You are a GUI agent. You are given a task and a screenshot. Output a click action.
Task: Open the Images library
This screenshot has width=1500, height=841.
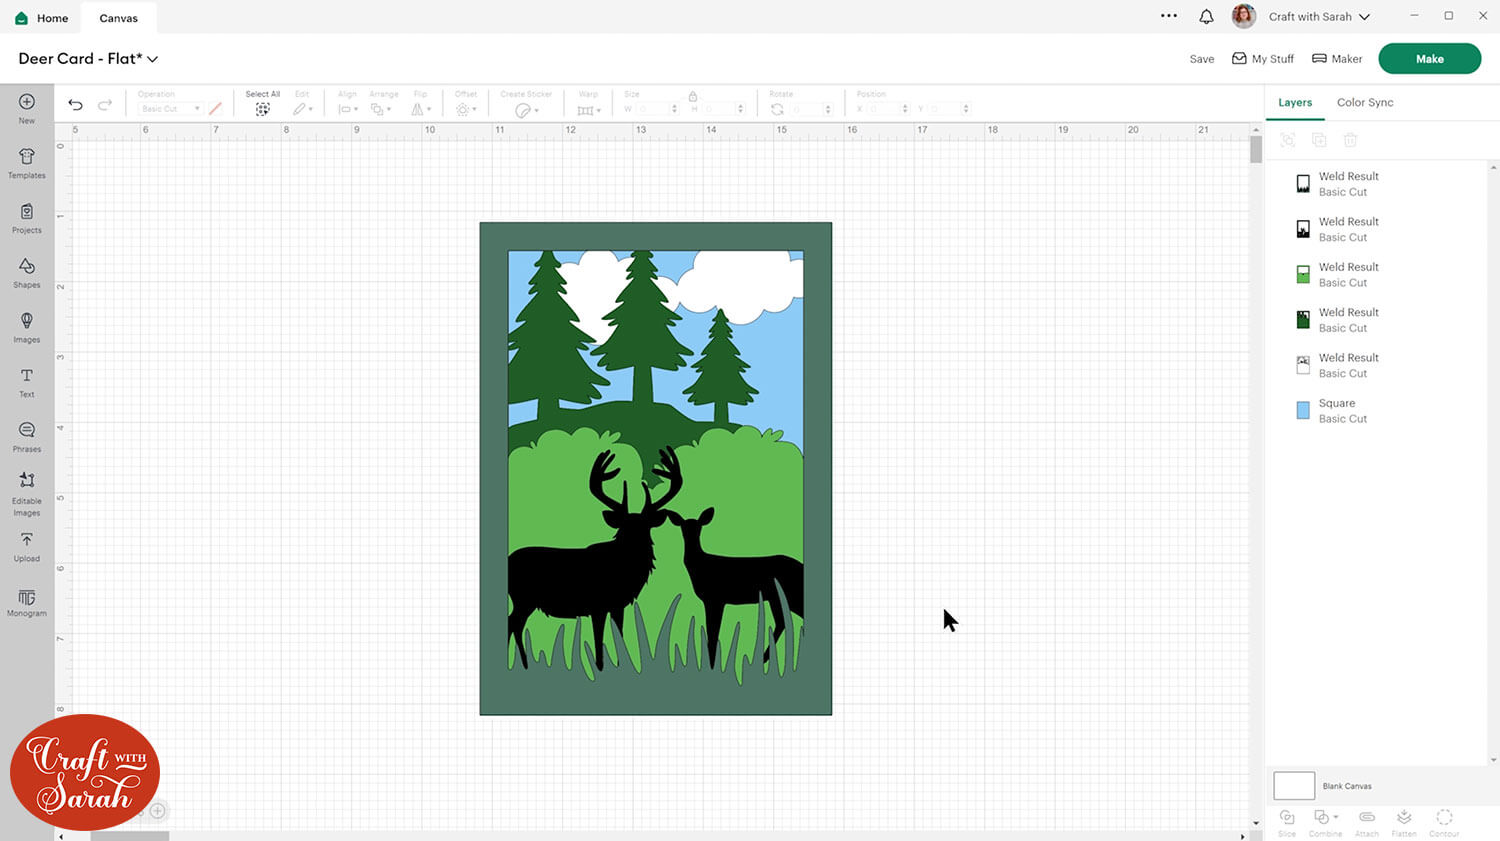[27, 326]
